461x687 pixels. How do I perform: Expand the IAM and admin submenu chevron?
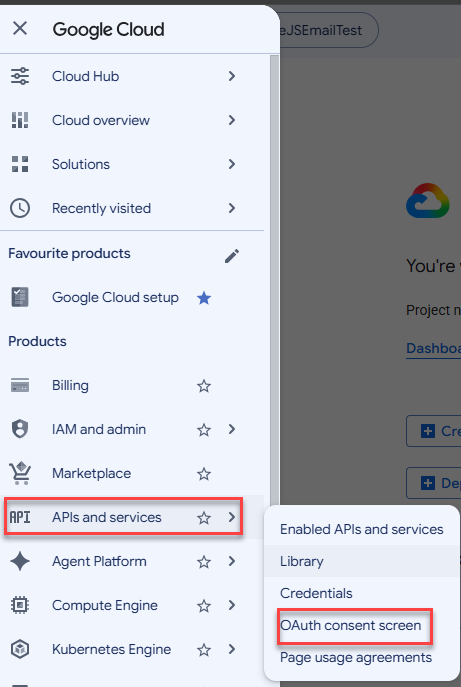[232, 429]
